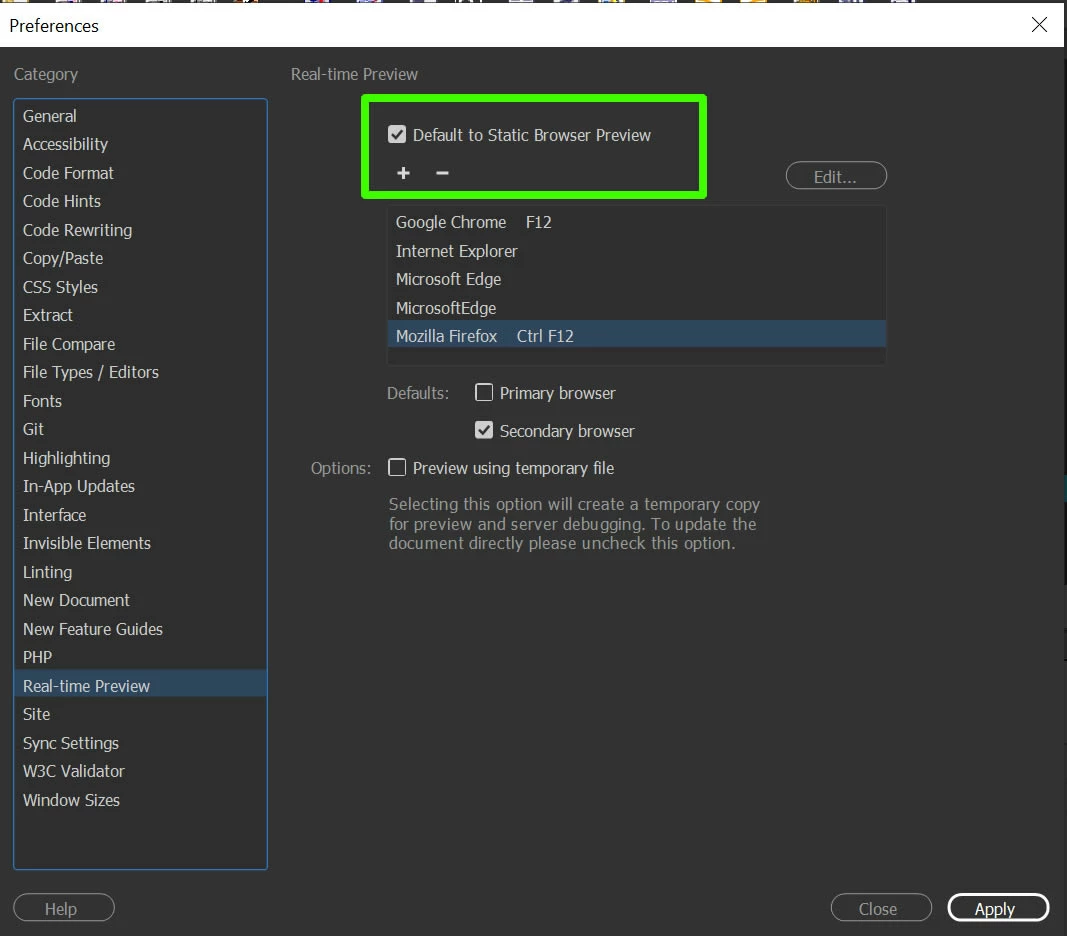Switch to the Sync Settings category

(140, 743)
